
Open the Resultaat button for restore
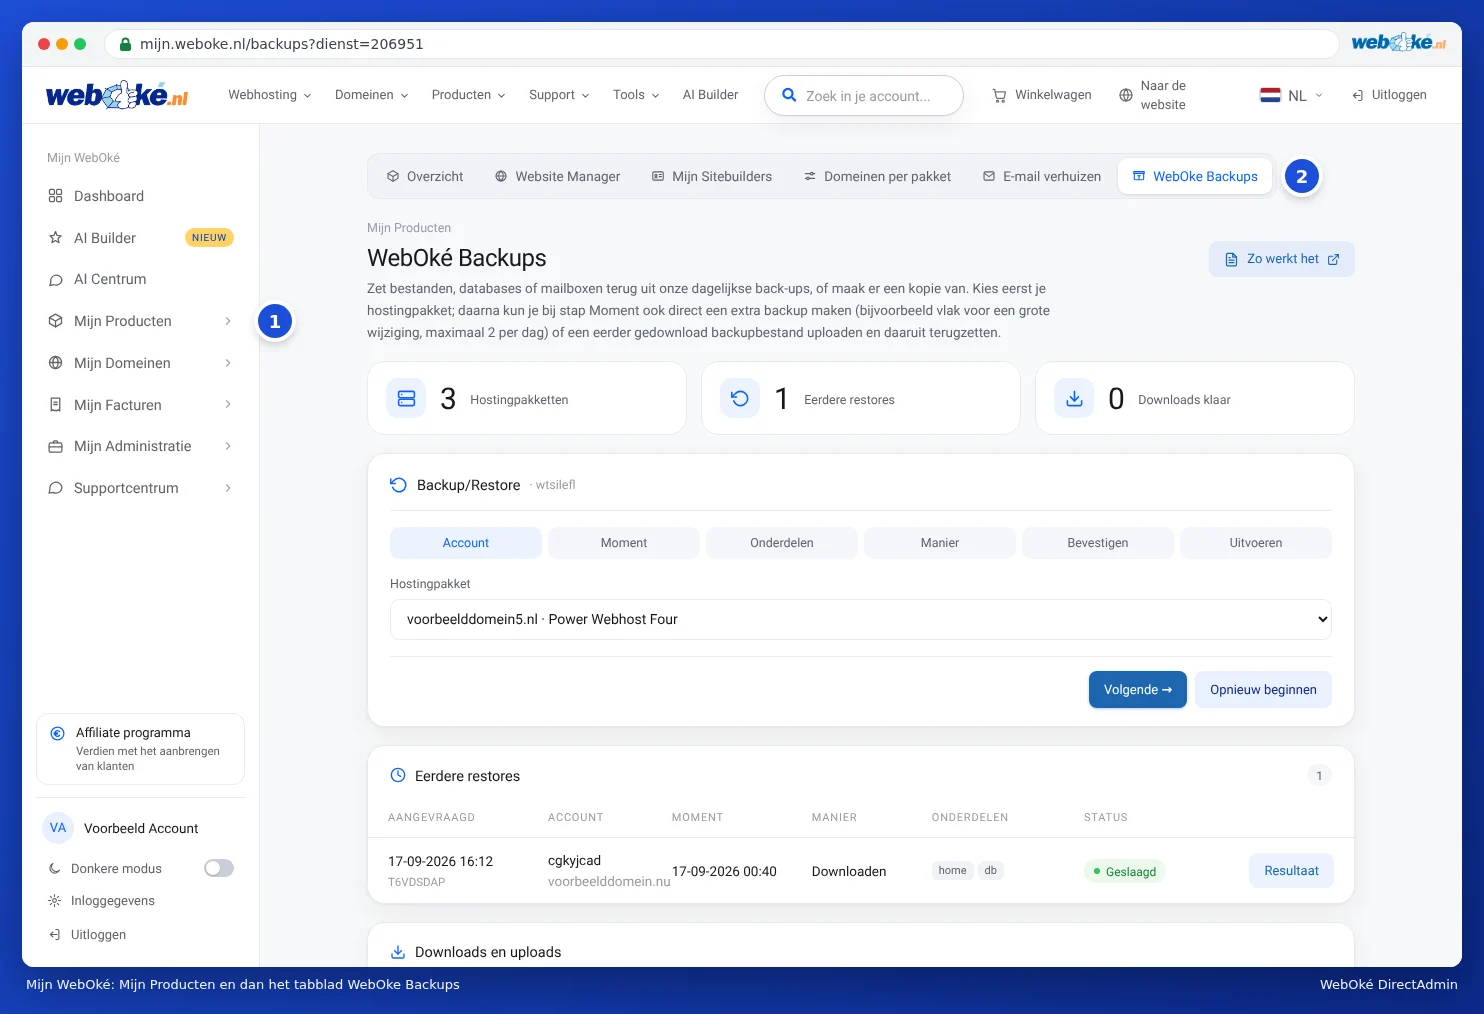click(x=1291, y=871)
